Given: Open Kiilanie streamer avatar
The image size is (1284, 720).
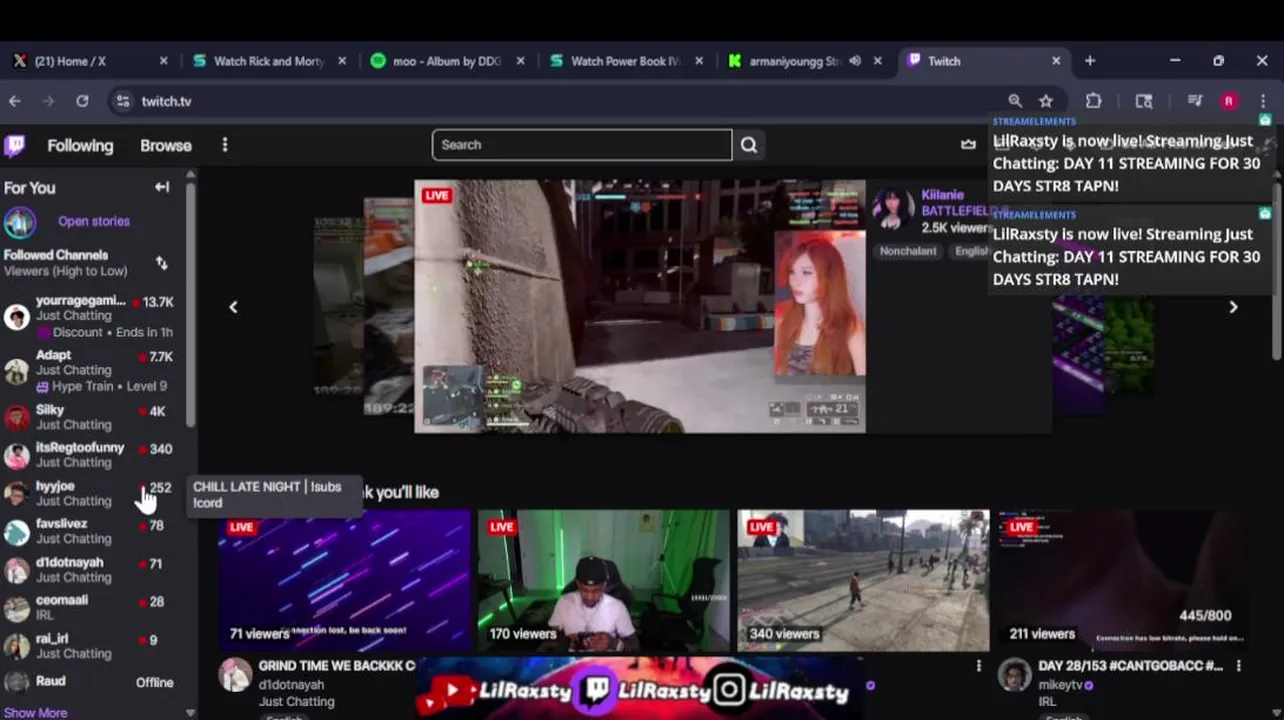Looking at the screenshot, I should 892,208.
